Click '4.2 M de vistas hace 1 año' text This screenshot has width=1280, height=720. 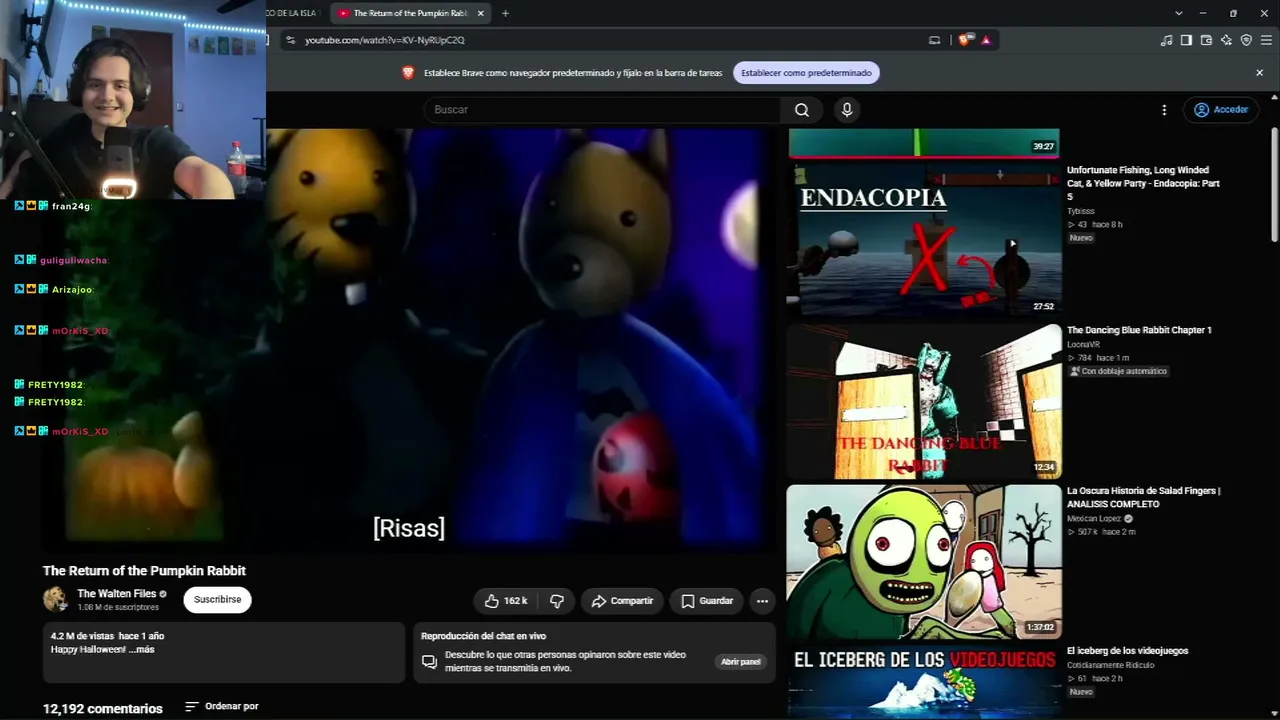107,636
